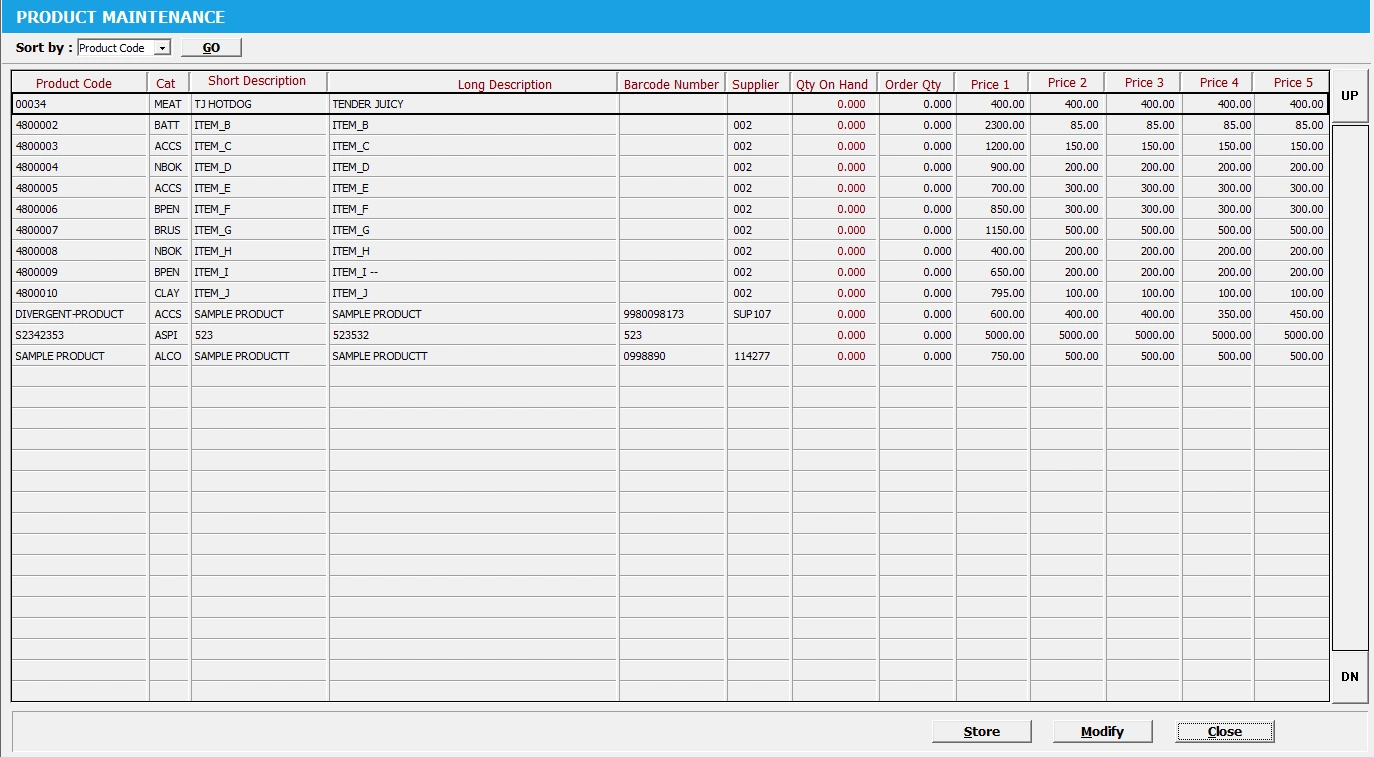Click the MEAT category cell

[x=169, y=104]
